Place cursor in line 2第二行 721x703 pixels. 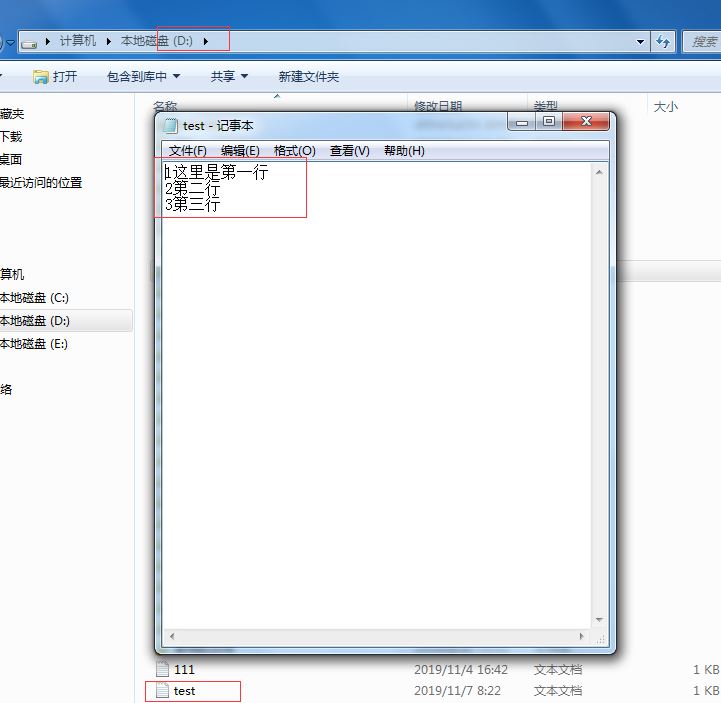tap(193, 188)
